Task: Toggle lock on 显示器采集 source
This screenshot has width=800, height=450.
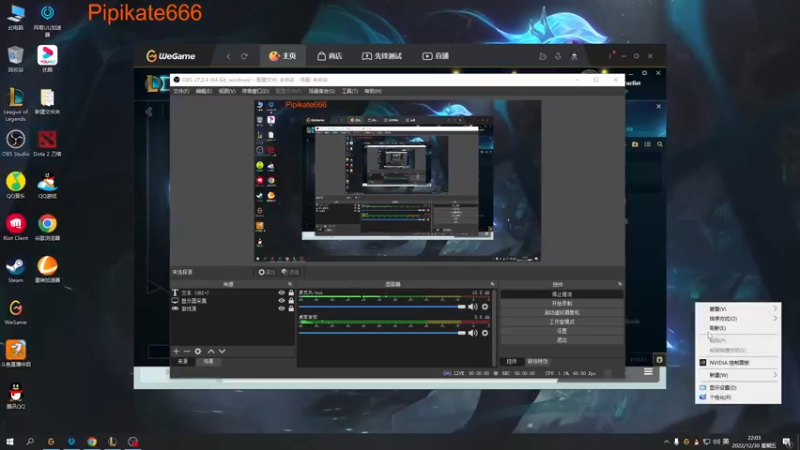Action: coord(291,301)
